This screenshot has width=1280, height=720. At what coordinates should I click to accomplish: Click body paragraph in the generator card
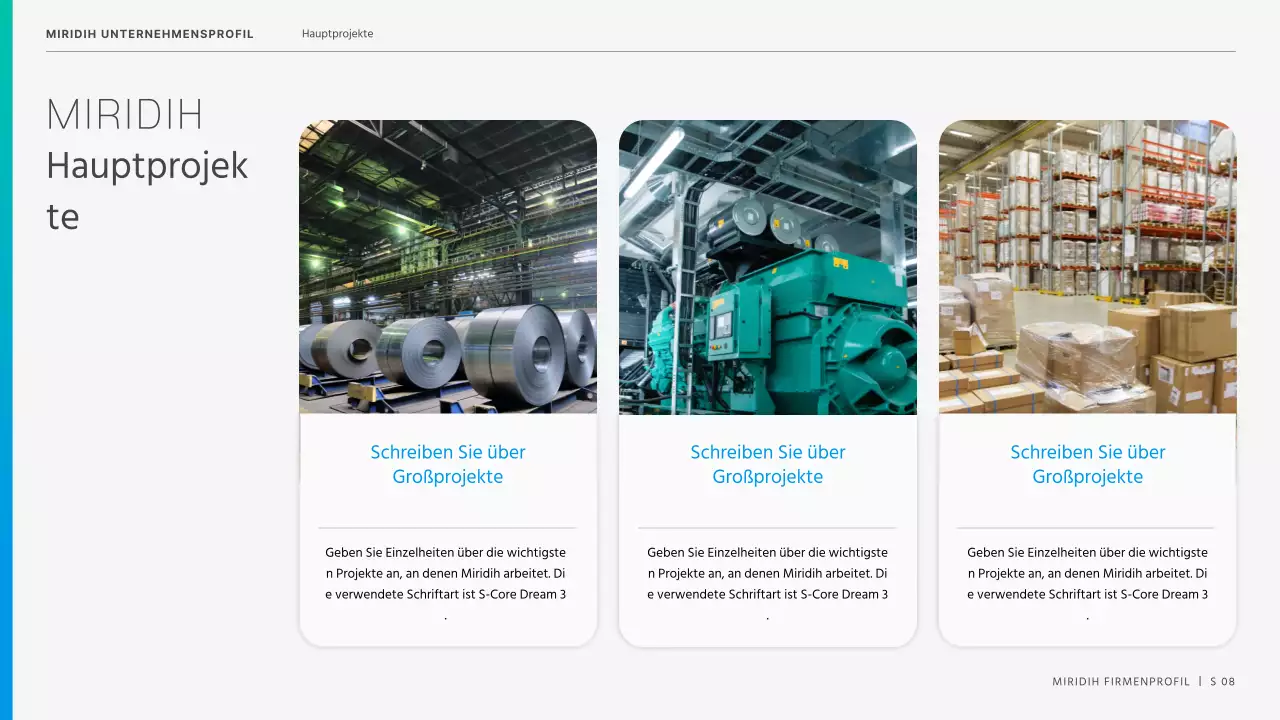[x=767, y=583]
